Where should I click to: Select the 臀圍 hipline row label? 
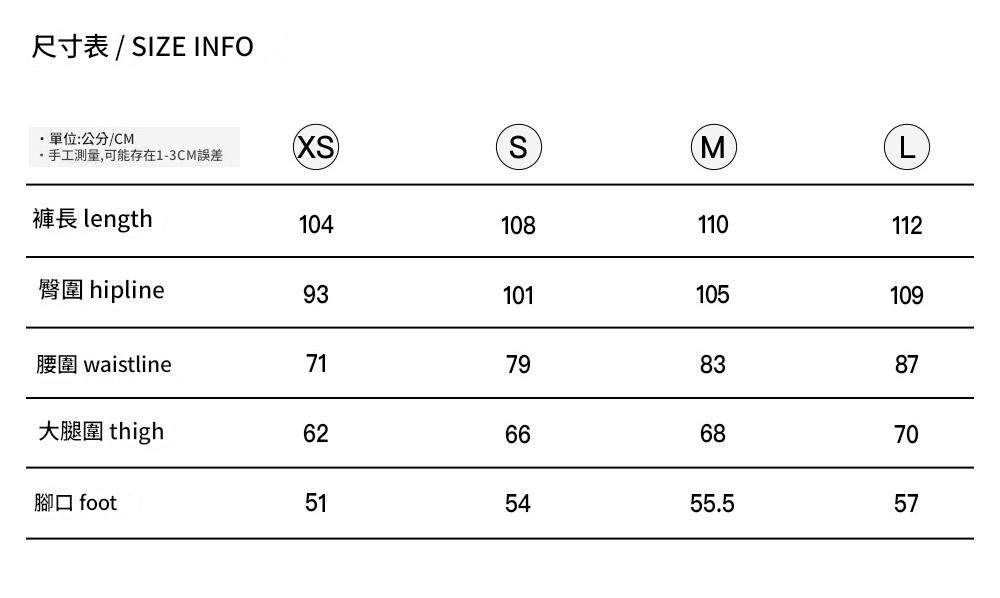point(101,290)
